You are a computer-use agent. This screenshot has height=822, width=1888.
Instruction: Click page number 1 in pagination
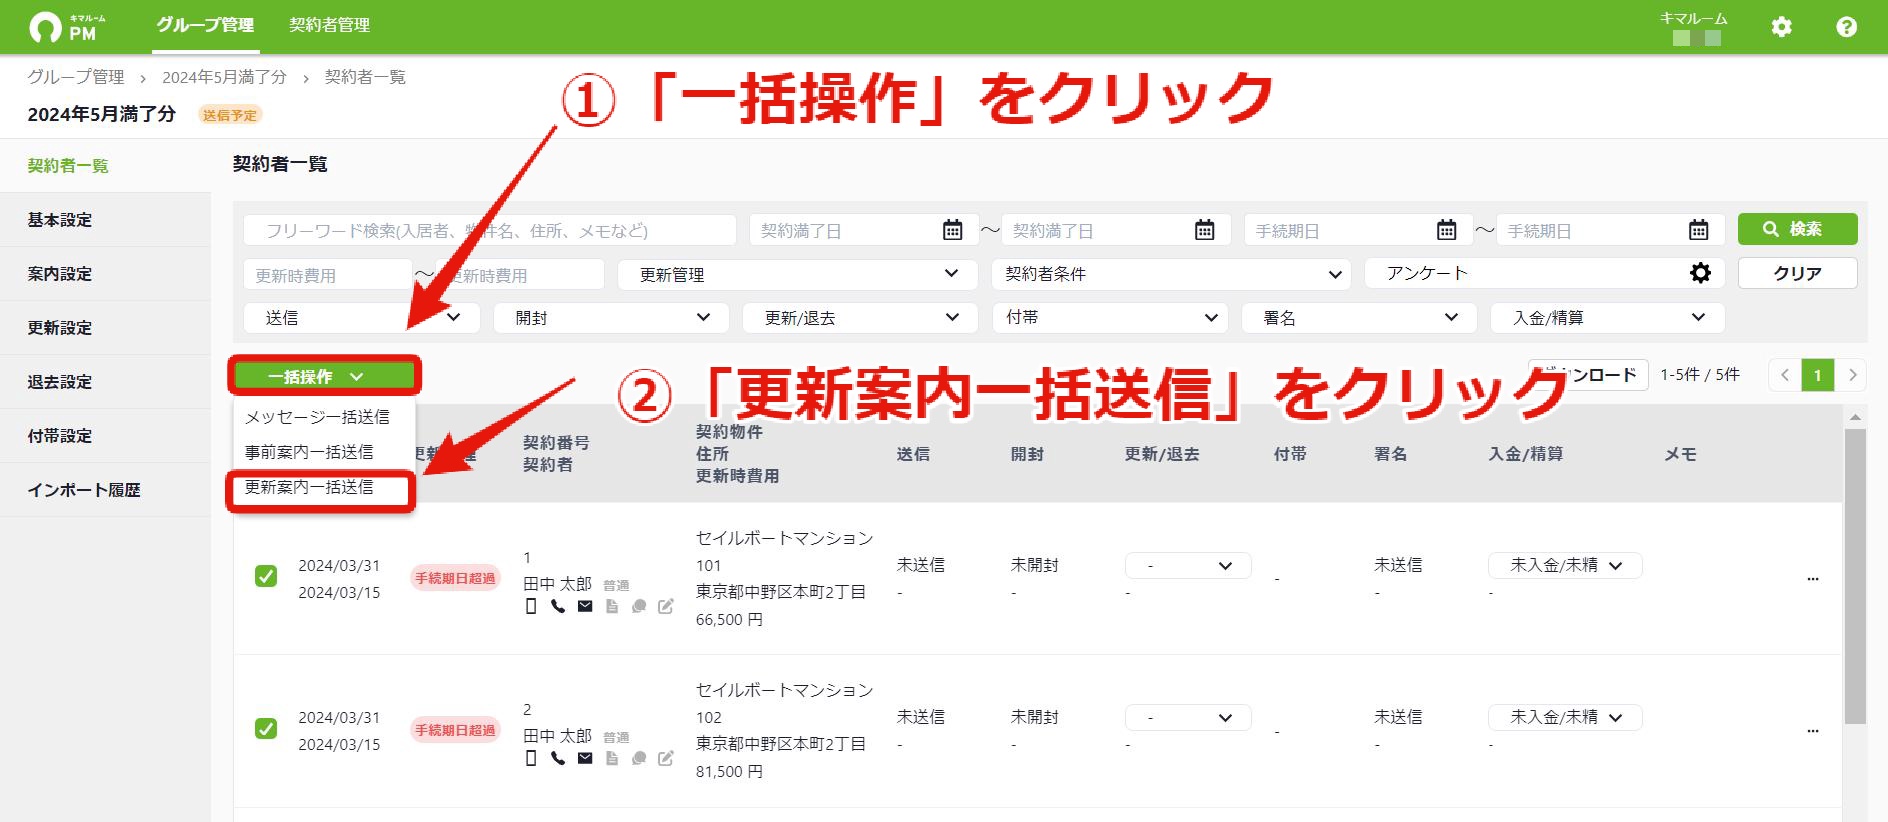pos(1818,375)
